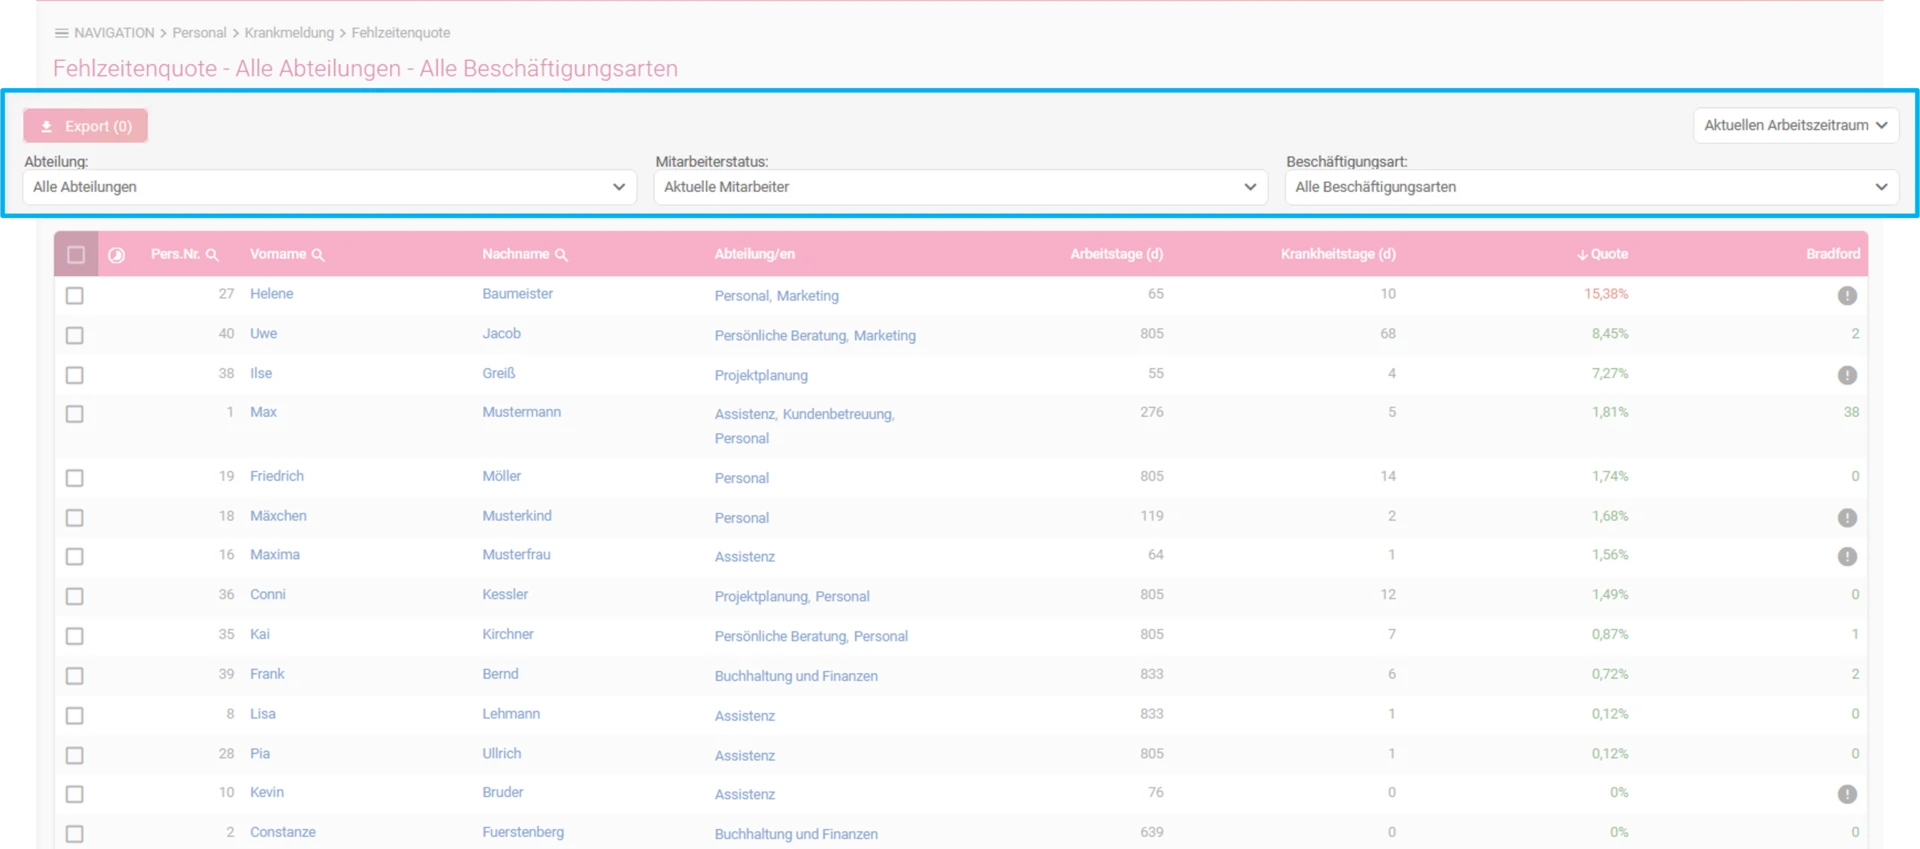Image resolution: width=1920 pixels, height=849 pixels.
Task: Click the sort arrow on Quote column
Action: point(1582,255)
